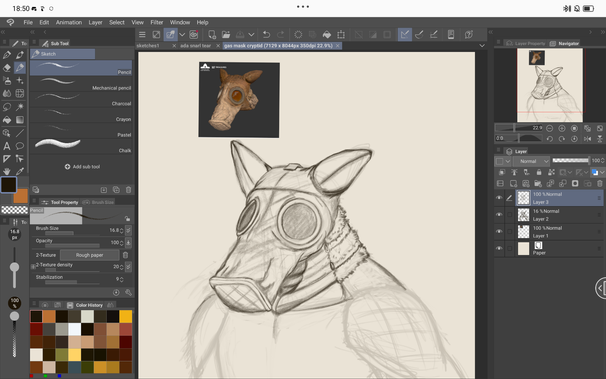Open Opacity dynamics button
606x379 pixels.
coord(128,242)
